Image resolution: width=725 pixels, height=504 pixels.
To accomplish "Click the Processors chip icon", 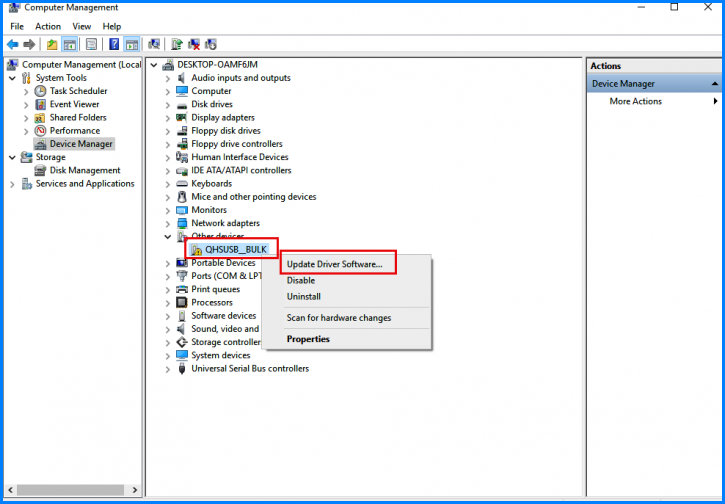I will click(x=182, y=302).
